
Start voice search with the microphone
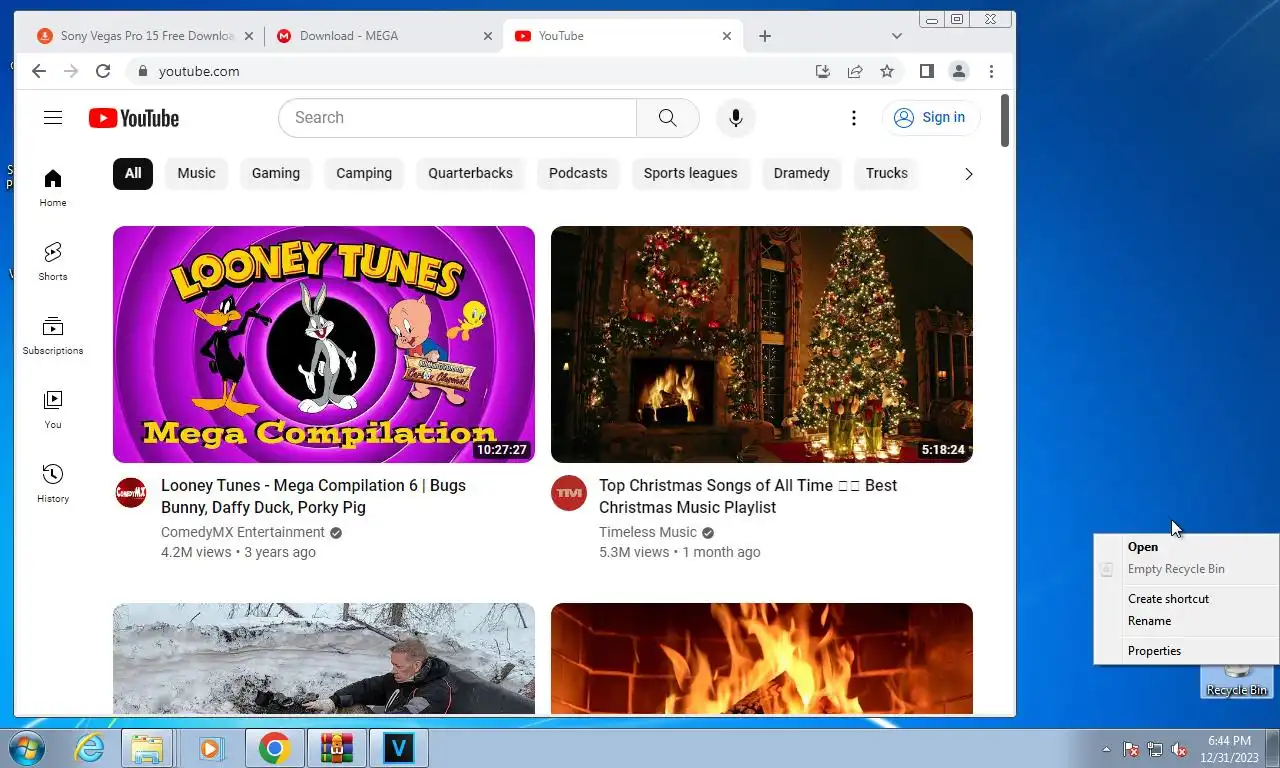pyautogui.click(x=736, y=118)
